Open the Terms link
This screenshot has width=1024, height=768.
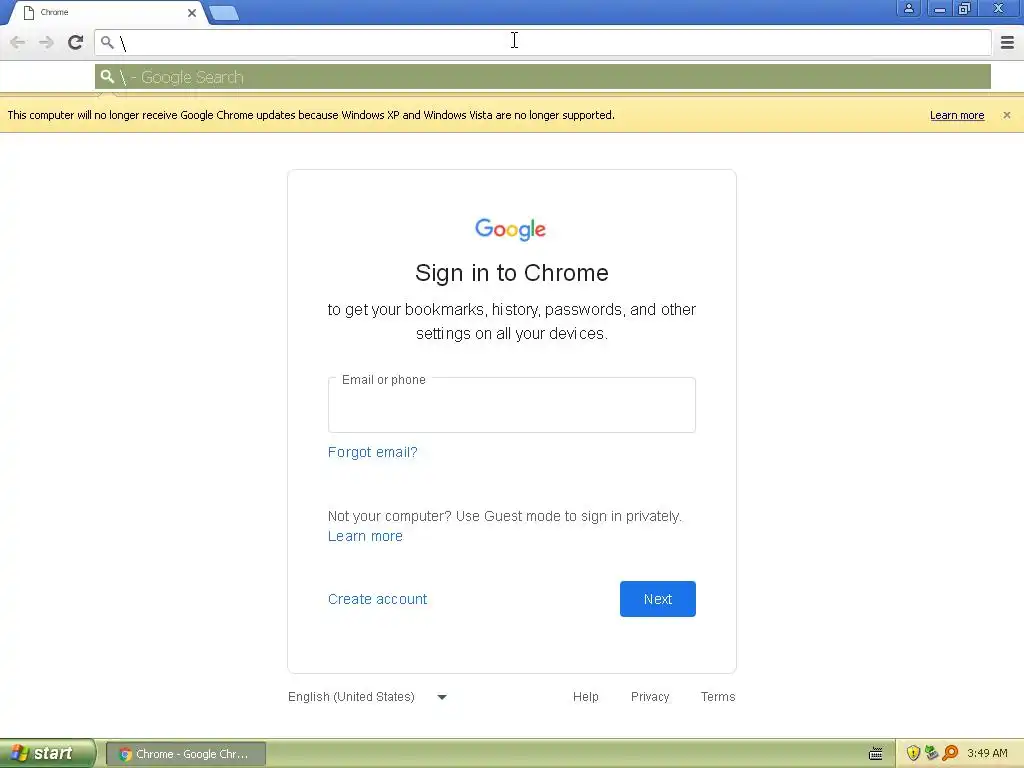[718, 697]
